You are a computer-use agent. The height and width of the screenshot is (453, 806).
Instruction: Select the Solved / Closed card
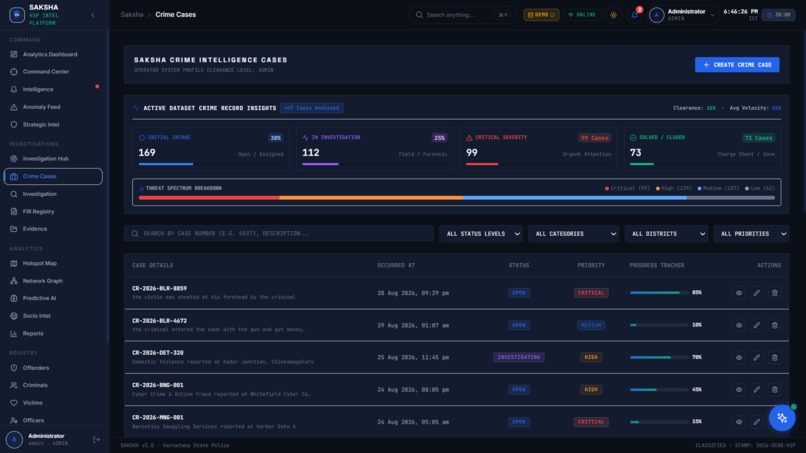[702, 149]
